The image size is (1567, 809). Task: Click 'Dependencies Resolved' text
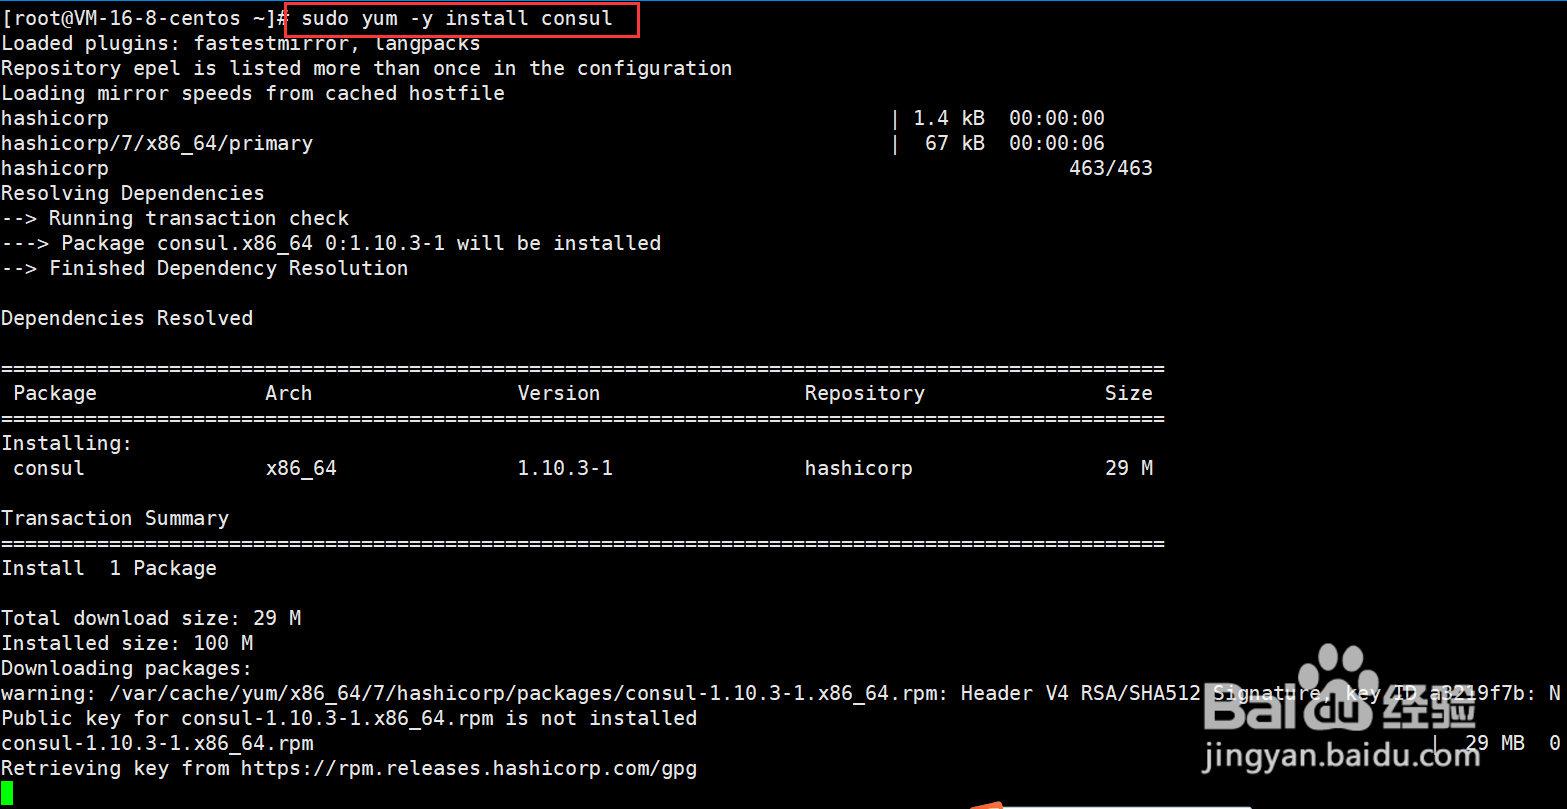click(127, 319)
